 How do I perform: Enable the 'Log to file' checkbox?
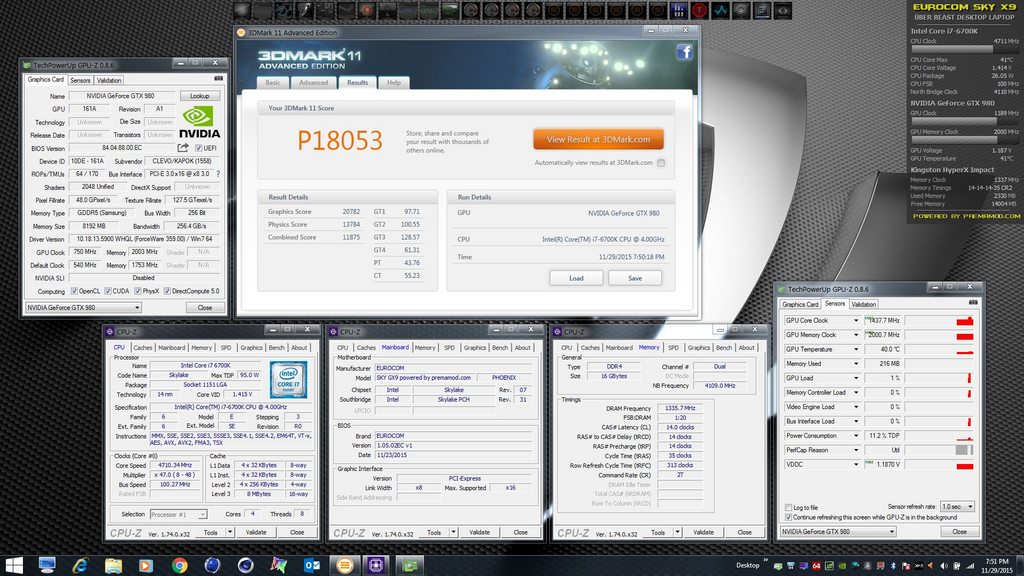(788, 507)
